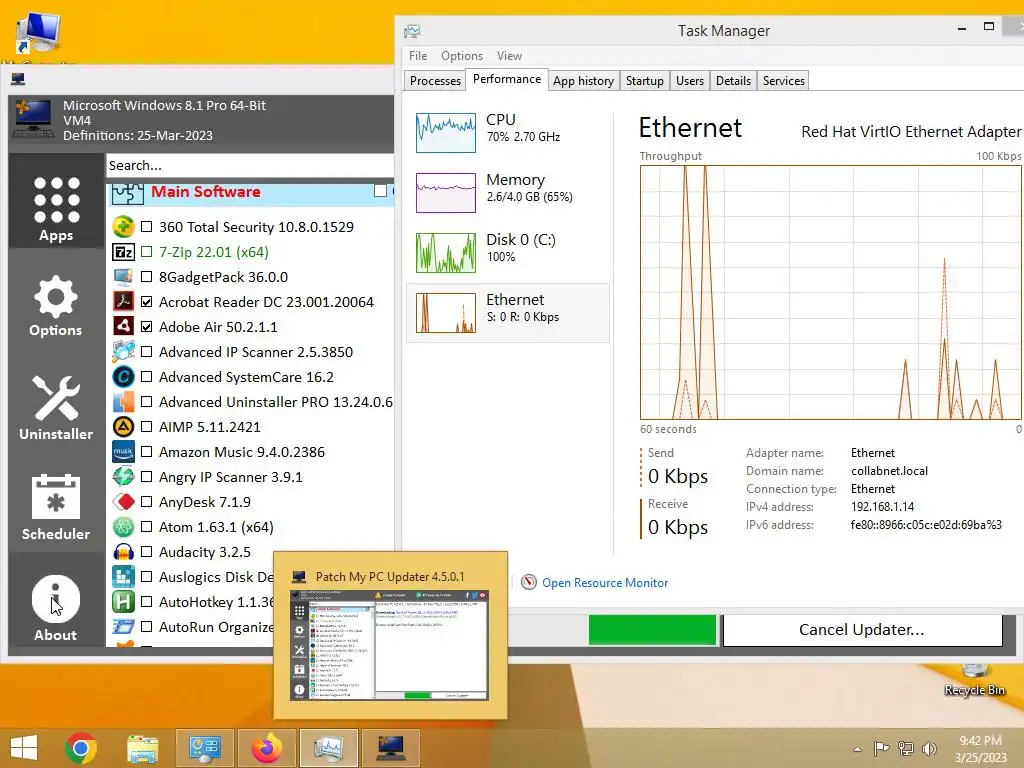Click the Advanced Uninstaller PRO icon
Screen dimensions: 1024x768
coord(123,402)
